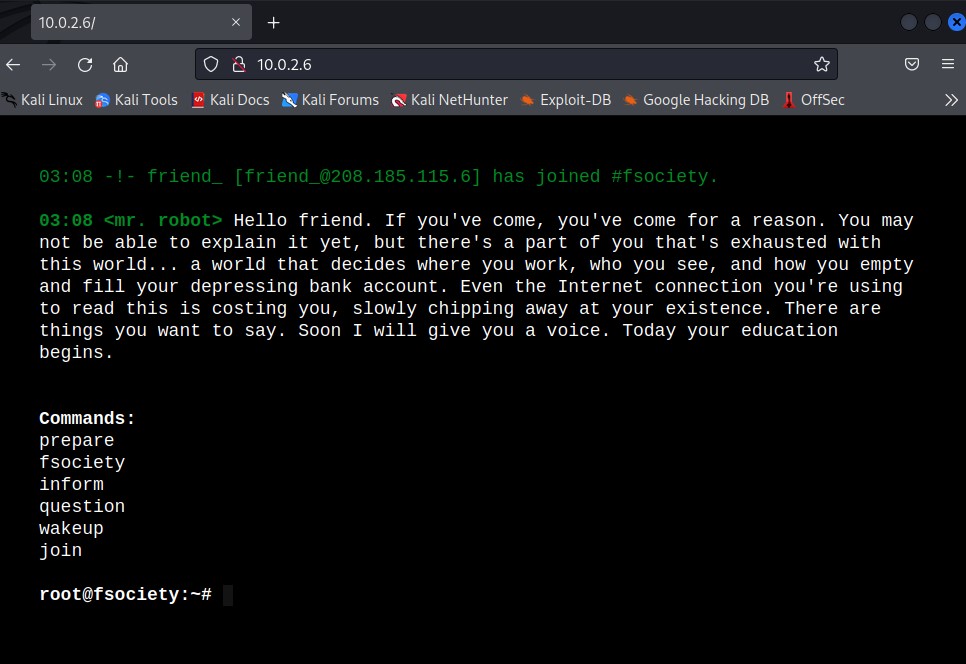Click the root@fsociety terminal input cursor
Viewport: 966px width, 664px height.
tap(227, 595)
